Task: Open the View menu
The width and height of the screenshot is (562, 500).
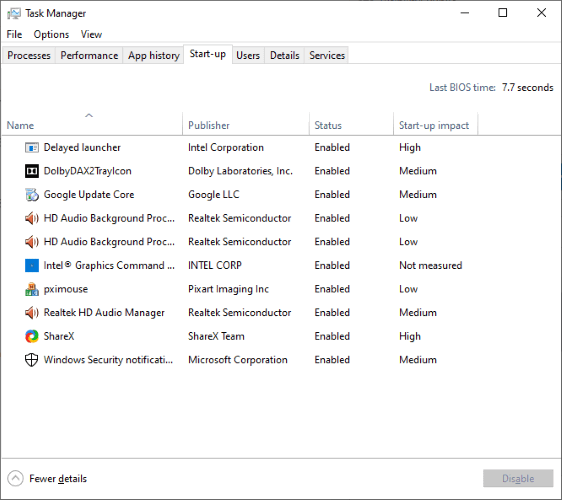Action: coord(91,34)
